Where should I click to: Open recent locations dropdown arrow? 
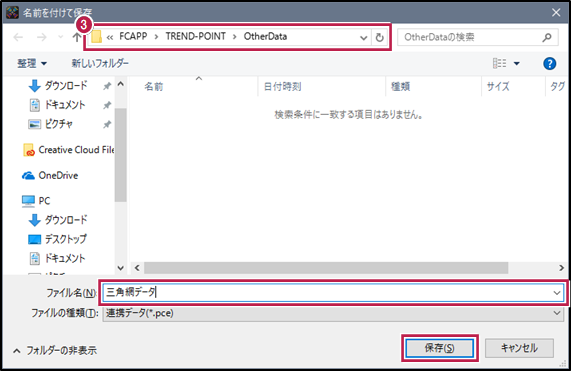[60, 37]
